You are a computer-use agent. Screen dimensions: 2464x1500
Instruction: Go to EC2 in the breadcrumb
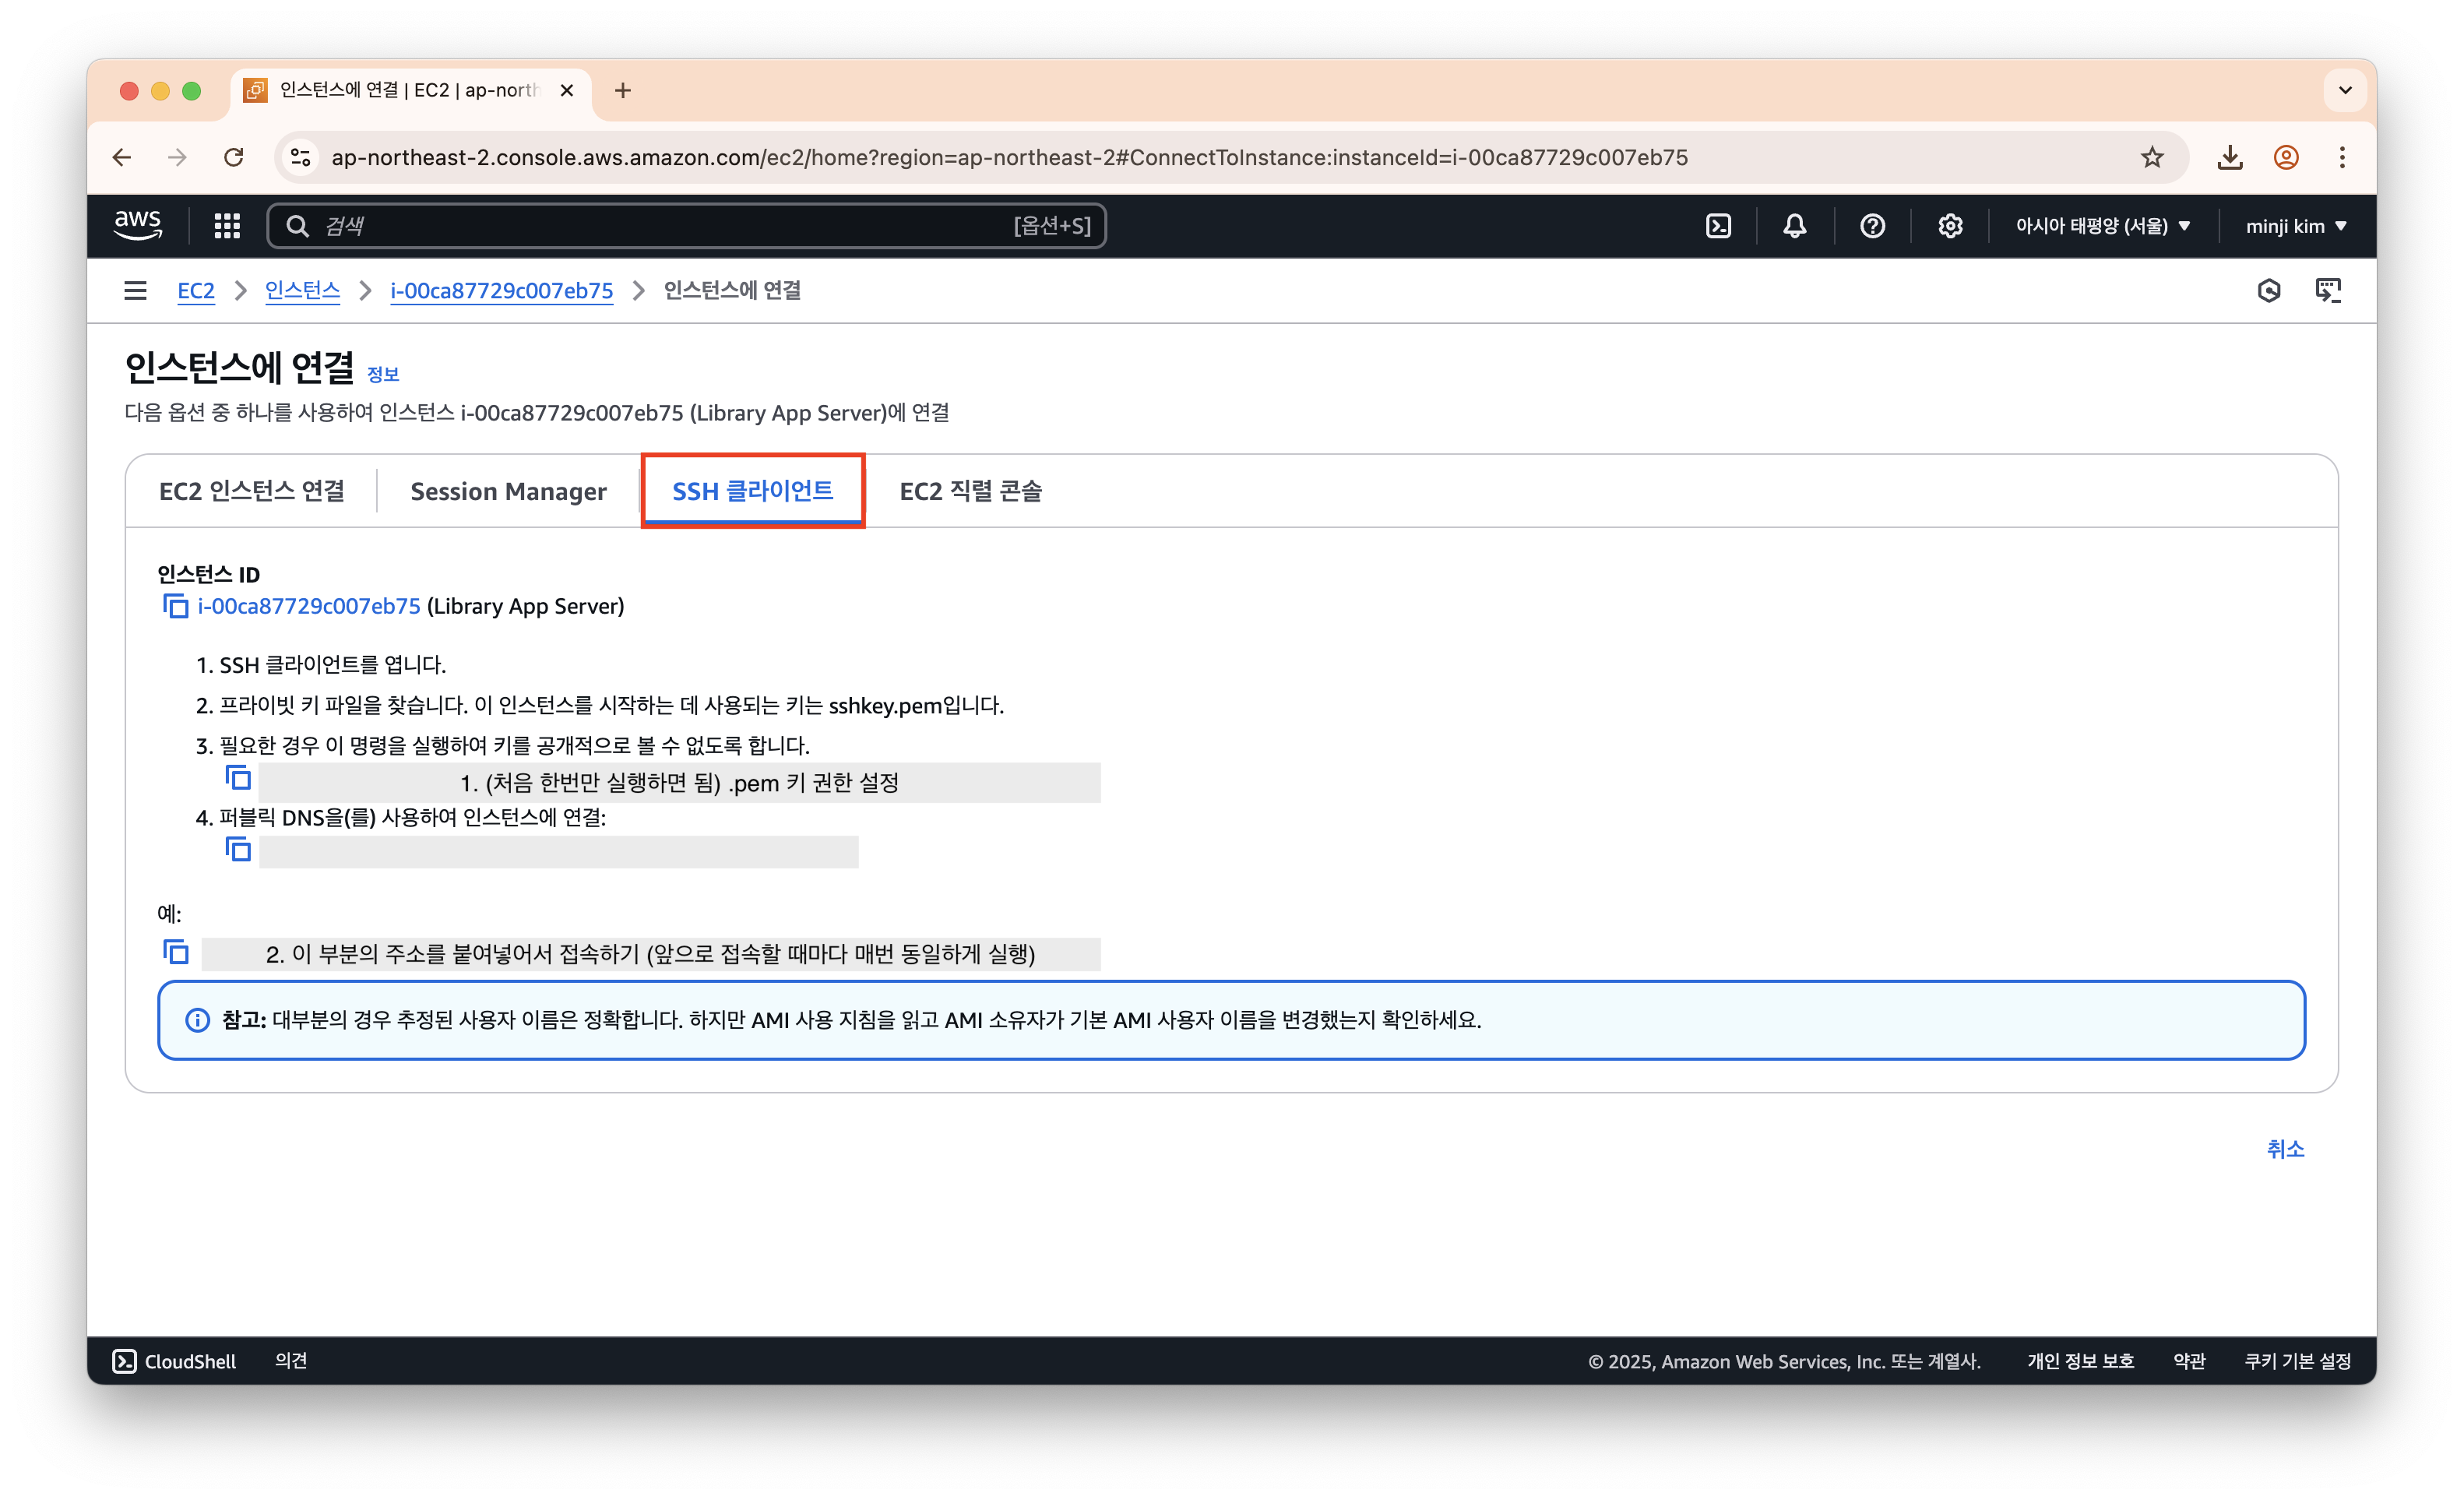click(x=196, y=290)
